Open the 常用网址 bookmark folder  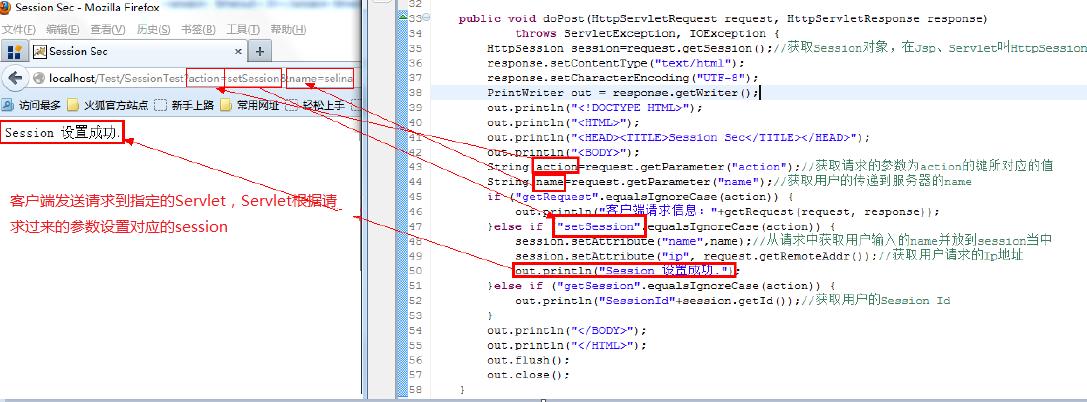point(250,106)
